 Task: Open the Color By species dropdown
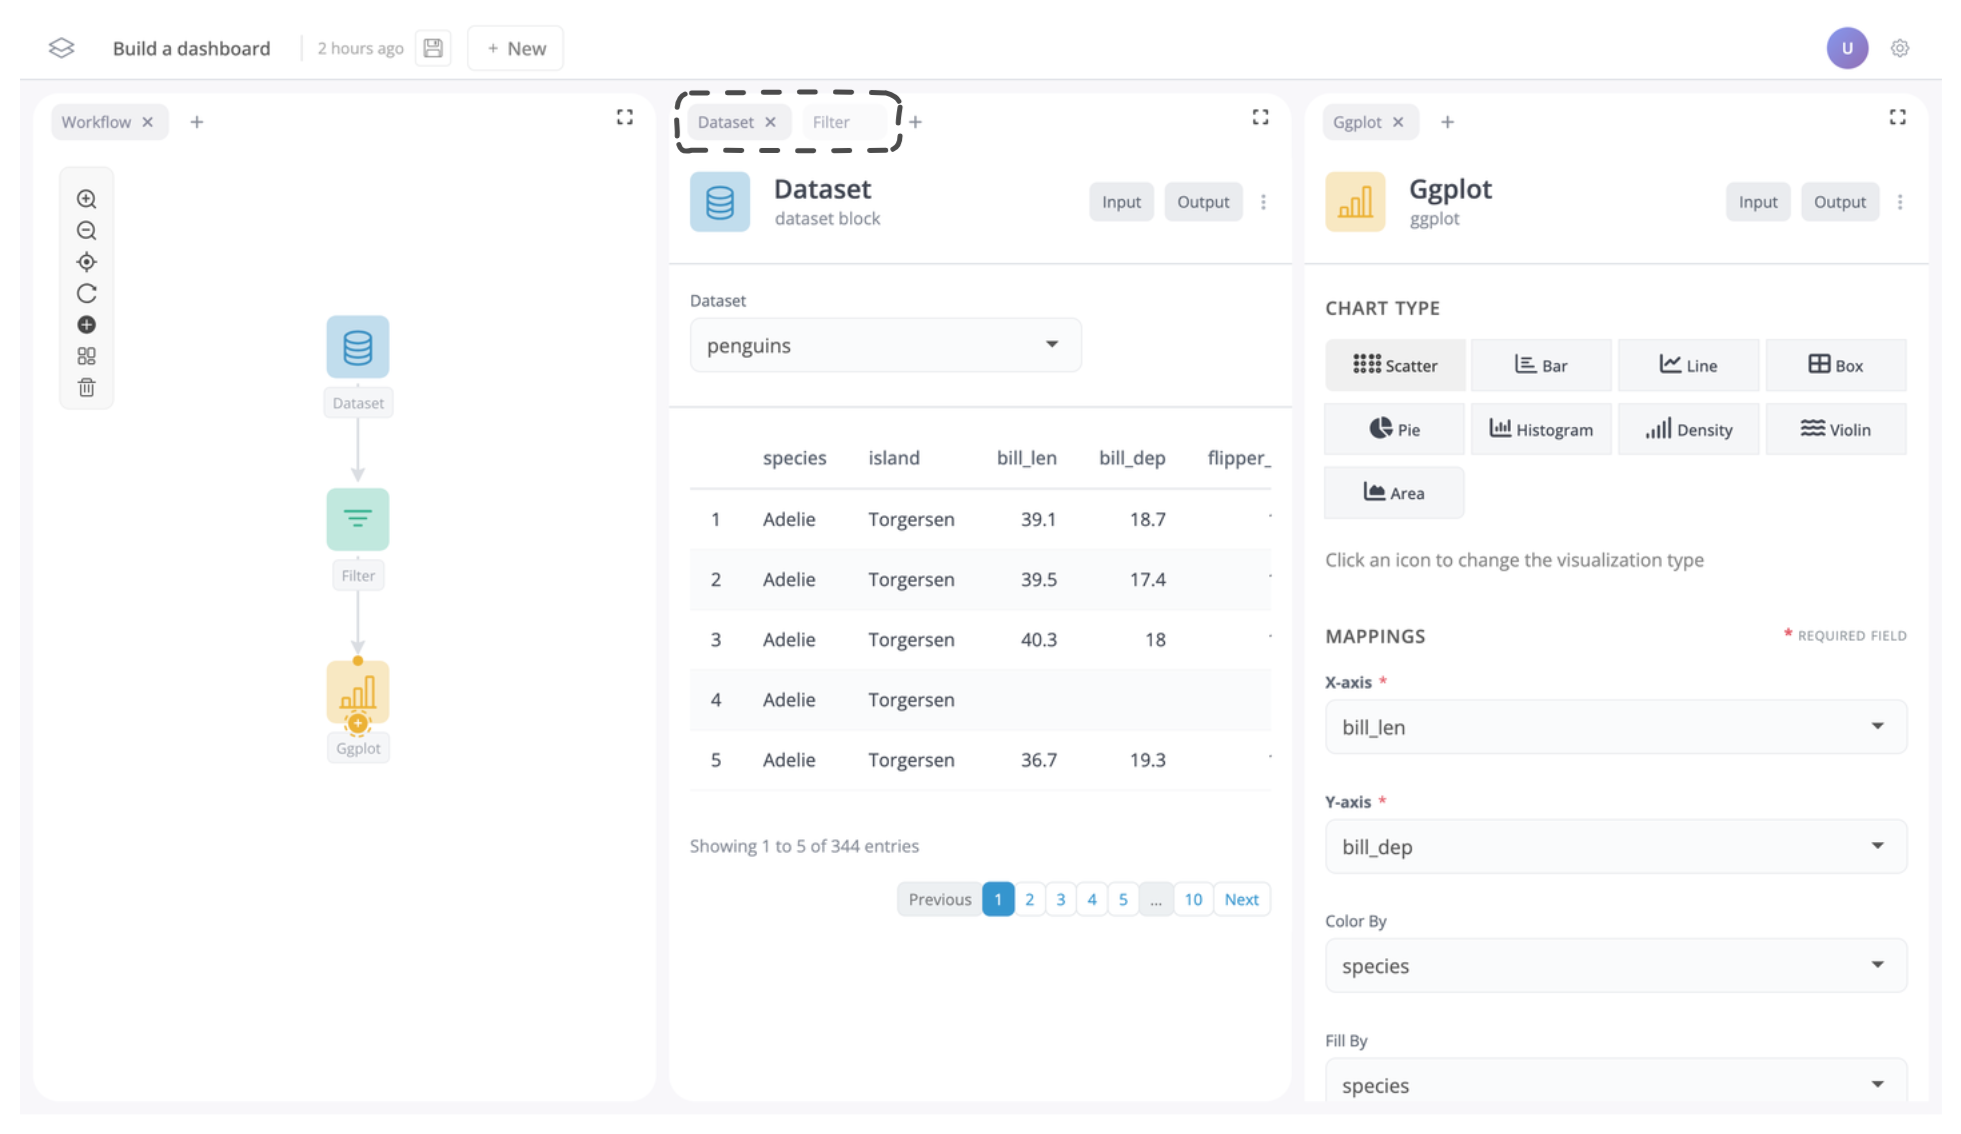tap(1615, 966)
